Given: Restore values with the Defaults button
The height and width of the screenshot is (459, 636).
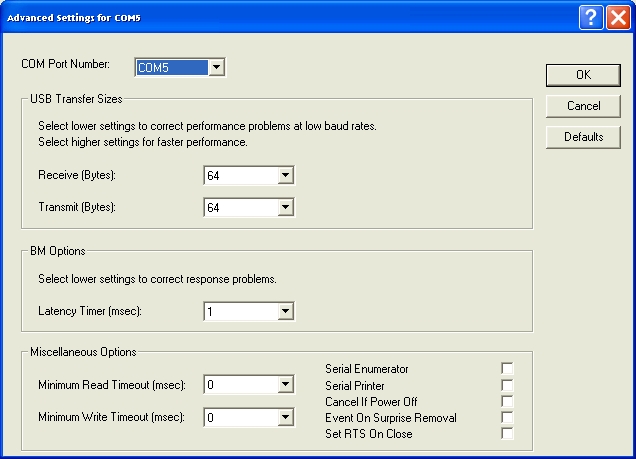Looking at the screenshot, I should [x=583, y=137].
